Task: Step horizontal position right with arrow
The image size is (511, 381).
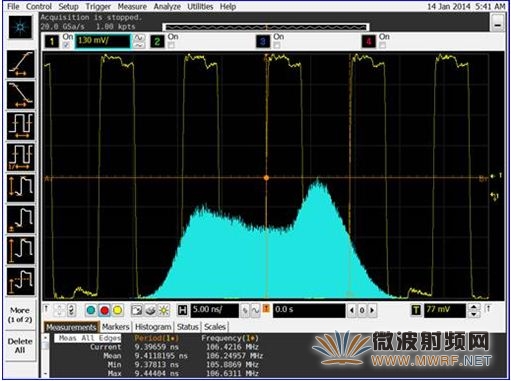Action: click(x=372, y=310)
